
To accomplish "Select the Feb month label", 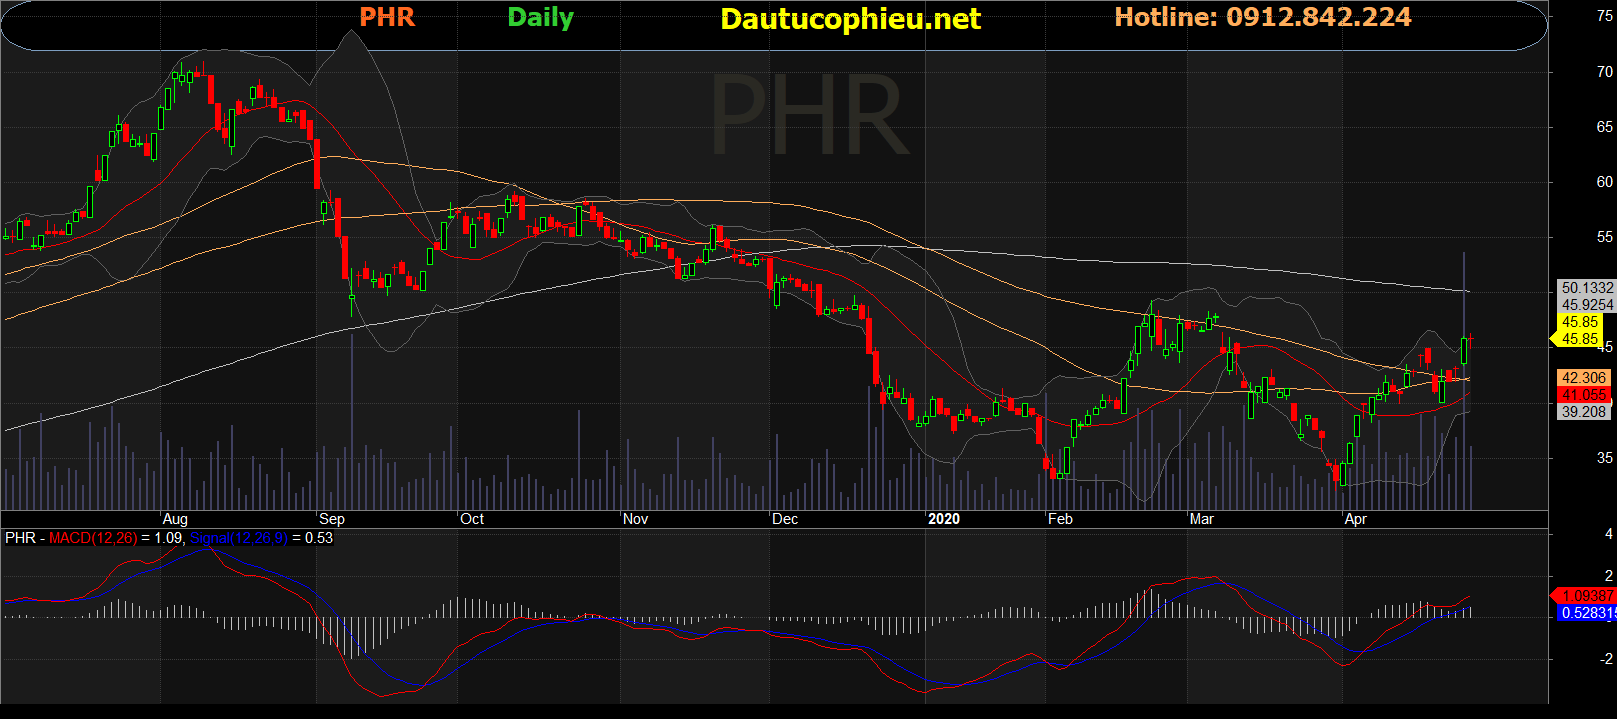I will pyautogui.click(x=1060, y=519).
